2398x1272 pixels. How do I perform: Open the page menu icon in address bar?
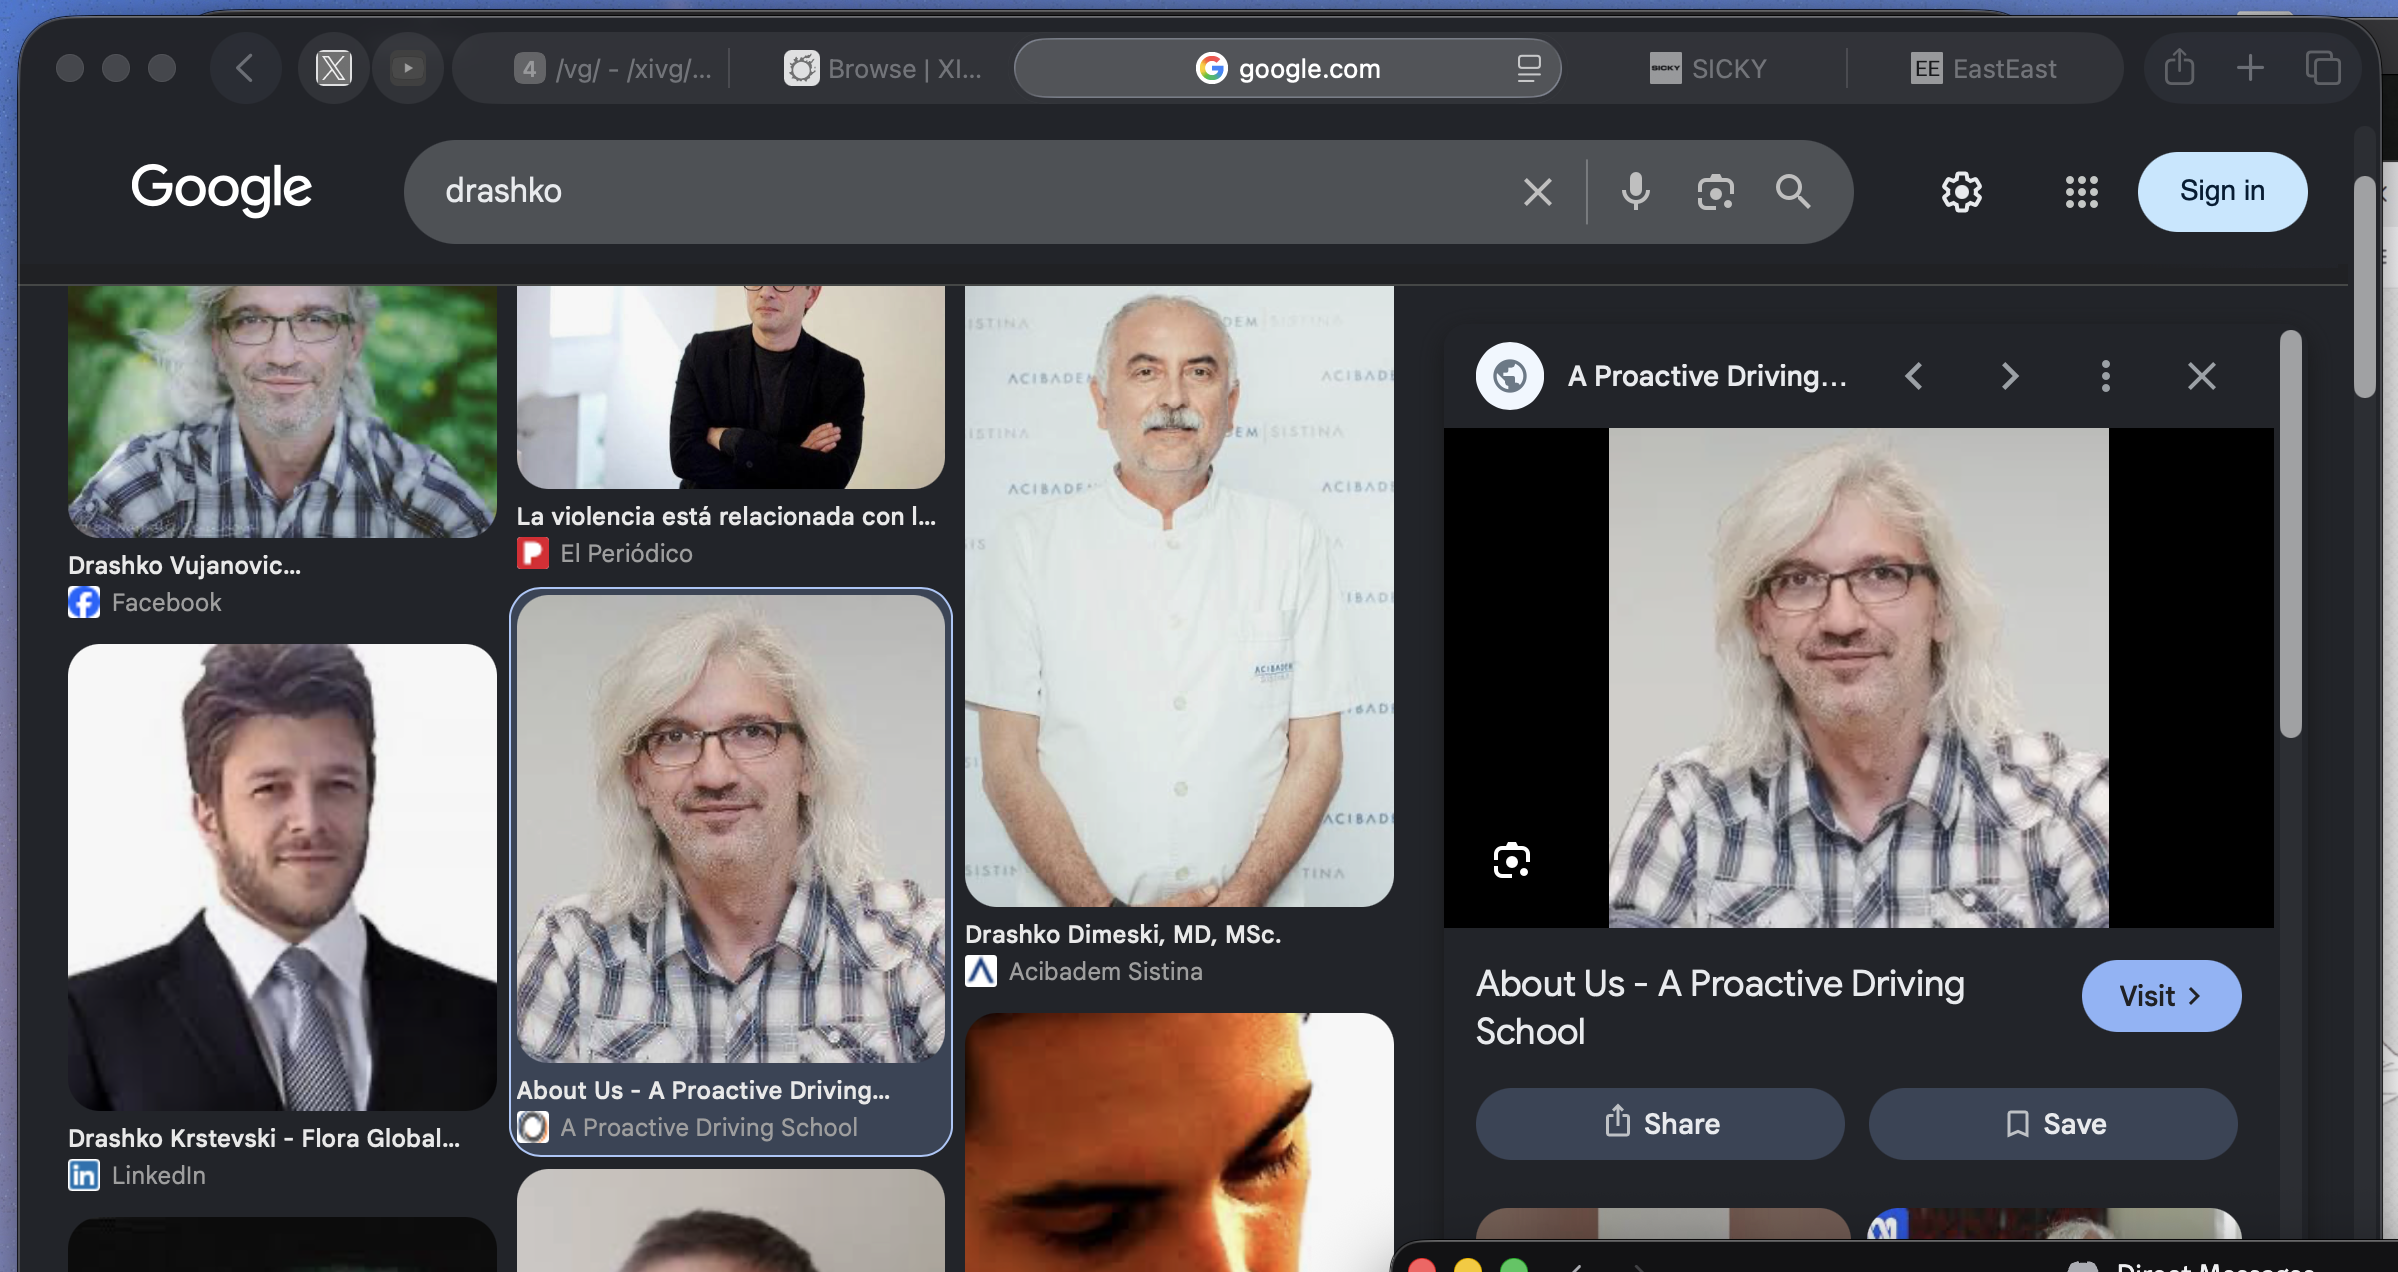(x=1528, y=68)
